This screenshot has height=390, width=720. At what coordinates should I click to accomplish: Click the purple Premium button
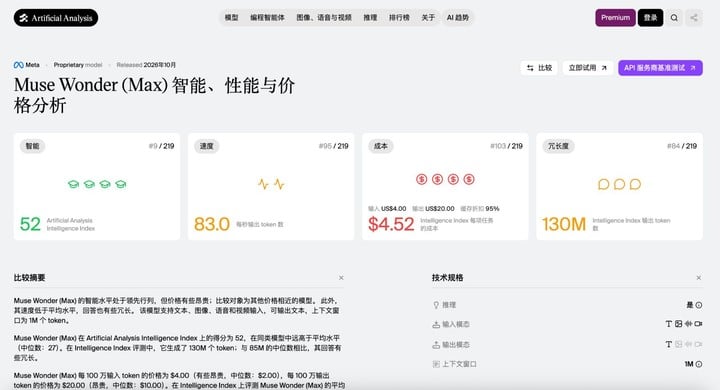click(x=615, y=18)
